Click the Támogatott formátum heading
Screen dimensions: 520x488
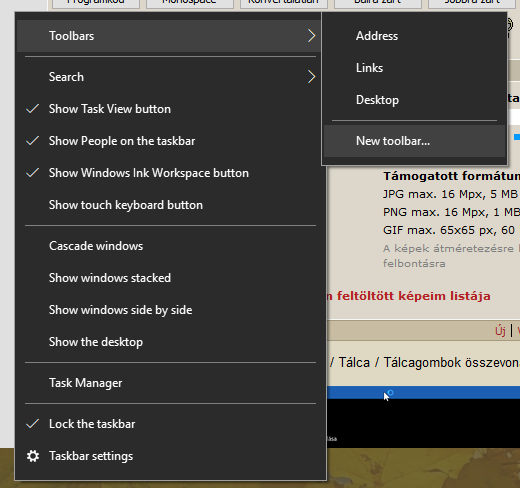[x=452, y=176]
